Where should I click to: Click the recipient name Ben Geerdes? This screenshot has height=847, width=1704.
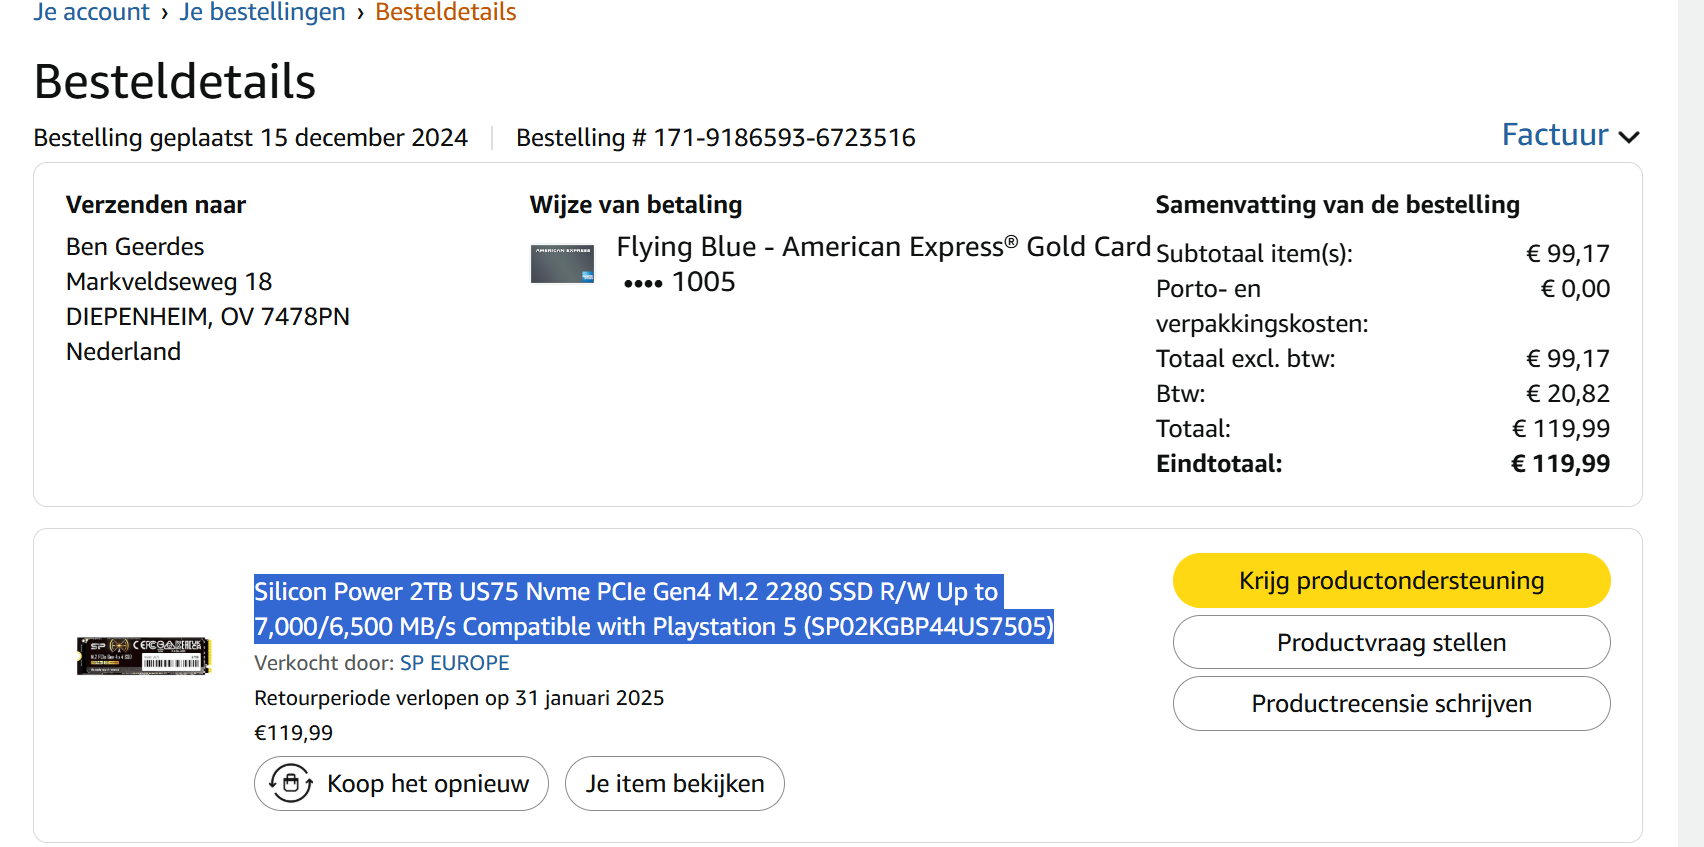tap(135, 247)
